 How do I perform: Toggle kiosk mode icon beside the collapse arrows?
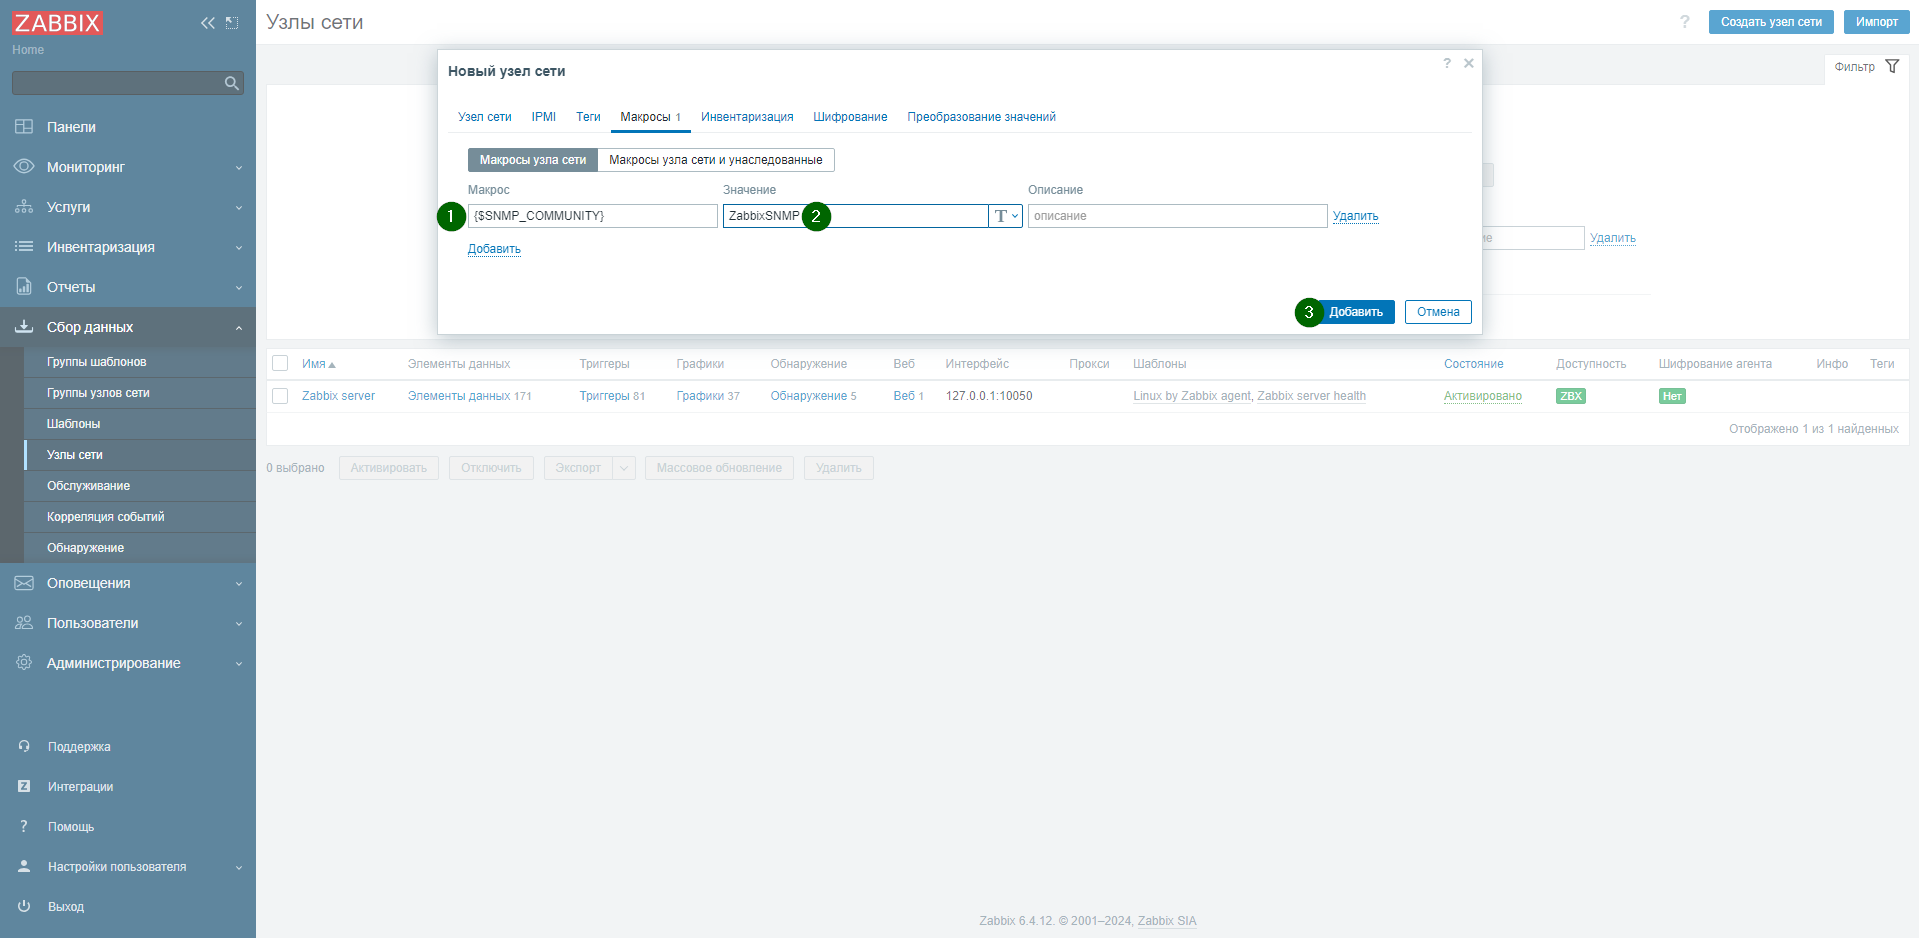tap(232, 23)
